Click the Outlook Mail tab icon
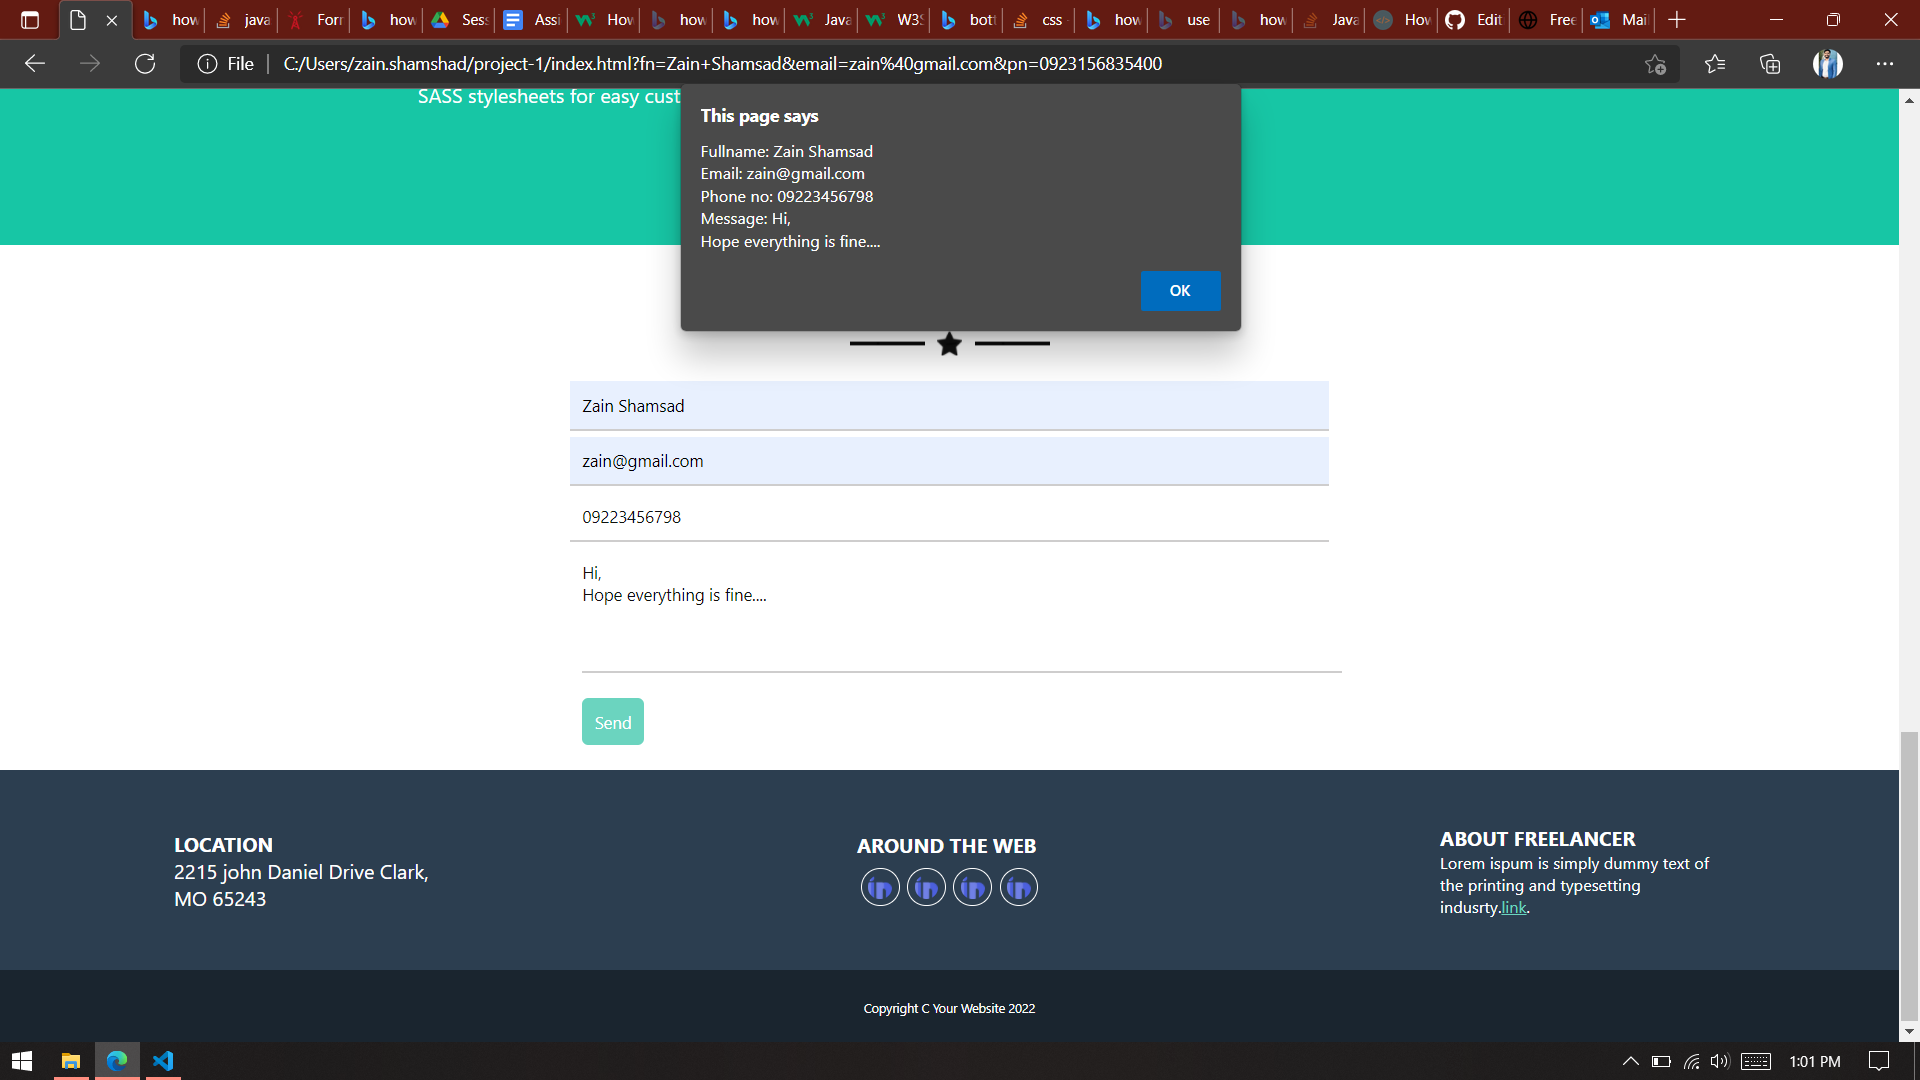1920x1080 pixels. pyautogui.click(x=1601, y=19)
